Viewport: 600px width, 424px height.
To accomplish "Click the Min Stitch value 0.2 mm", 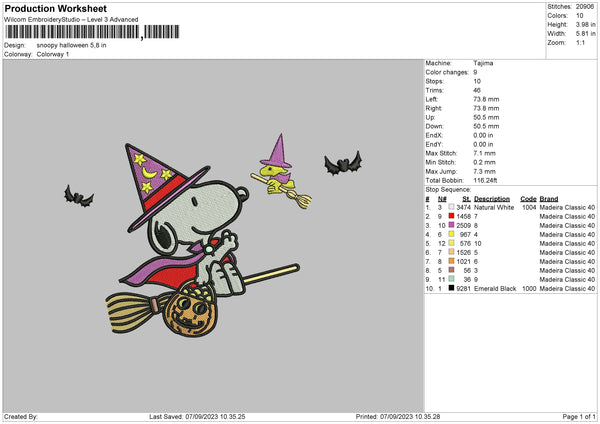I will [x=484, y=162].
